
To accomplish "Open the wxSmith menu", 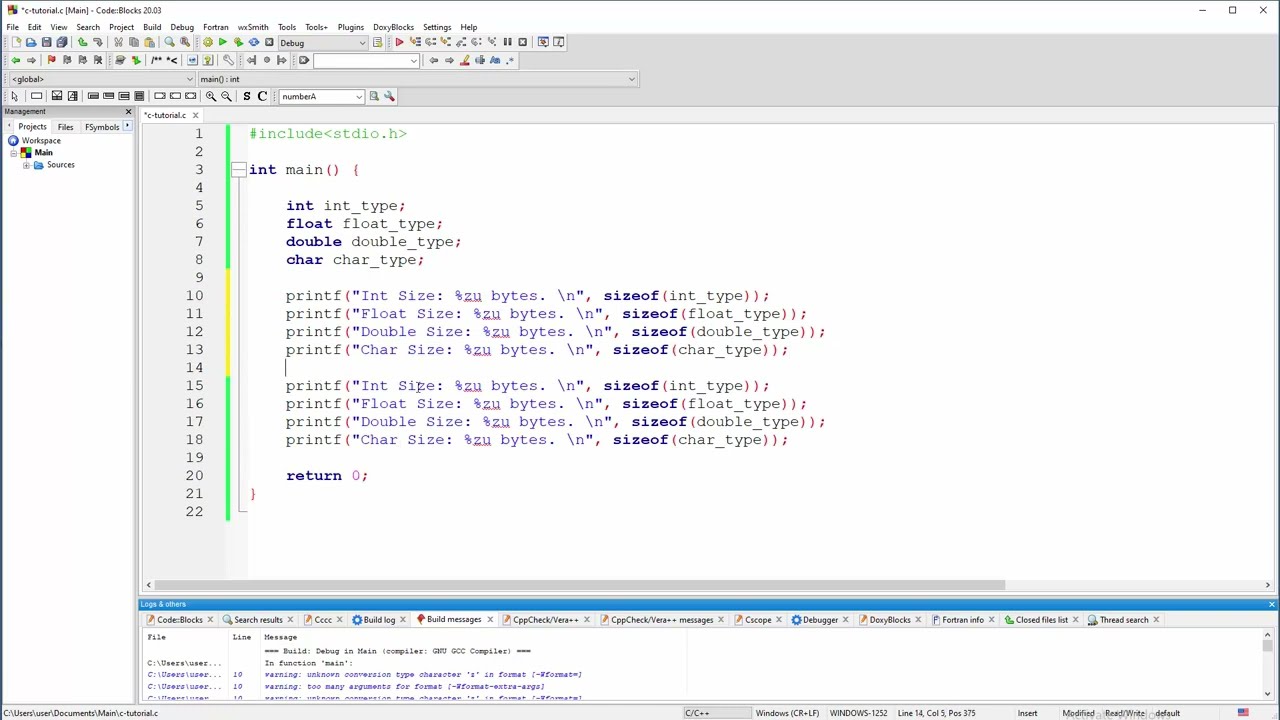I will click(x=253, y=27).
